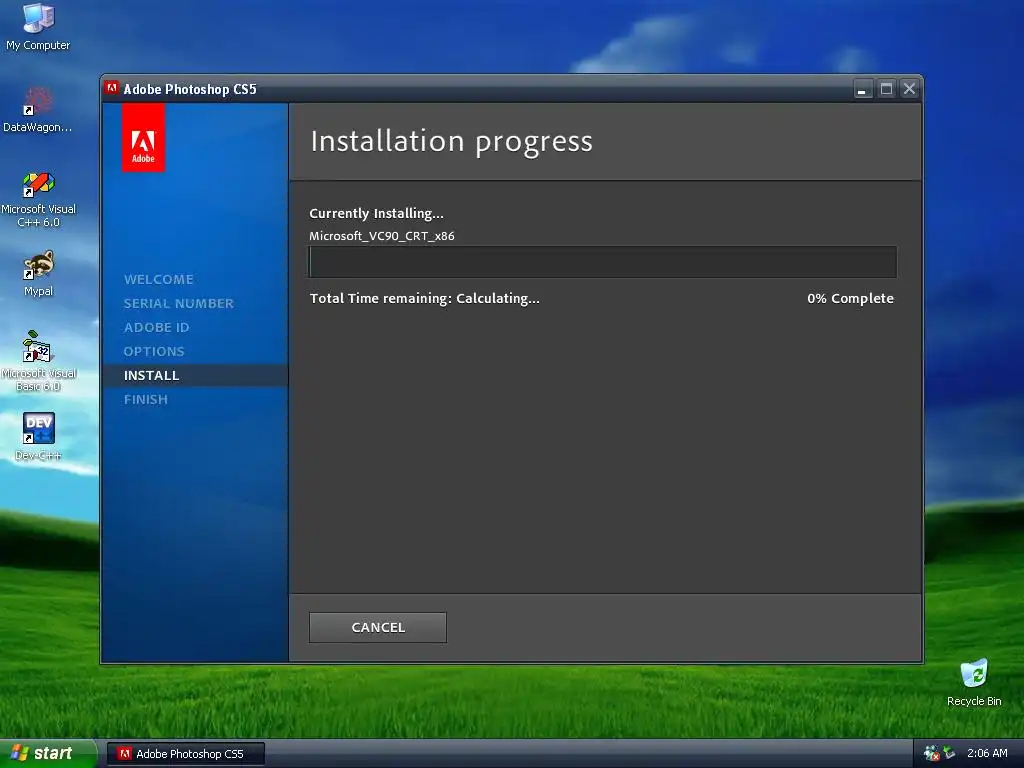The image size is (1024, 768).
Task: Open the Windows start menu
Action: tap(48, 753)
